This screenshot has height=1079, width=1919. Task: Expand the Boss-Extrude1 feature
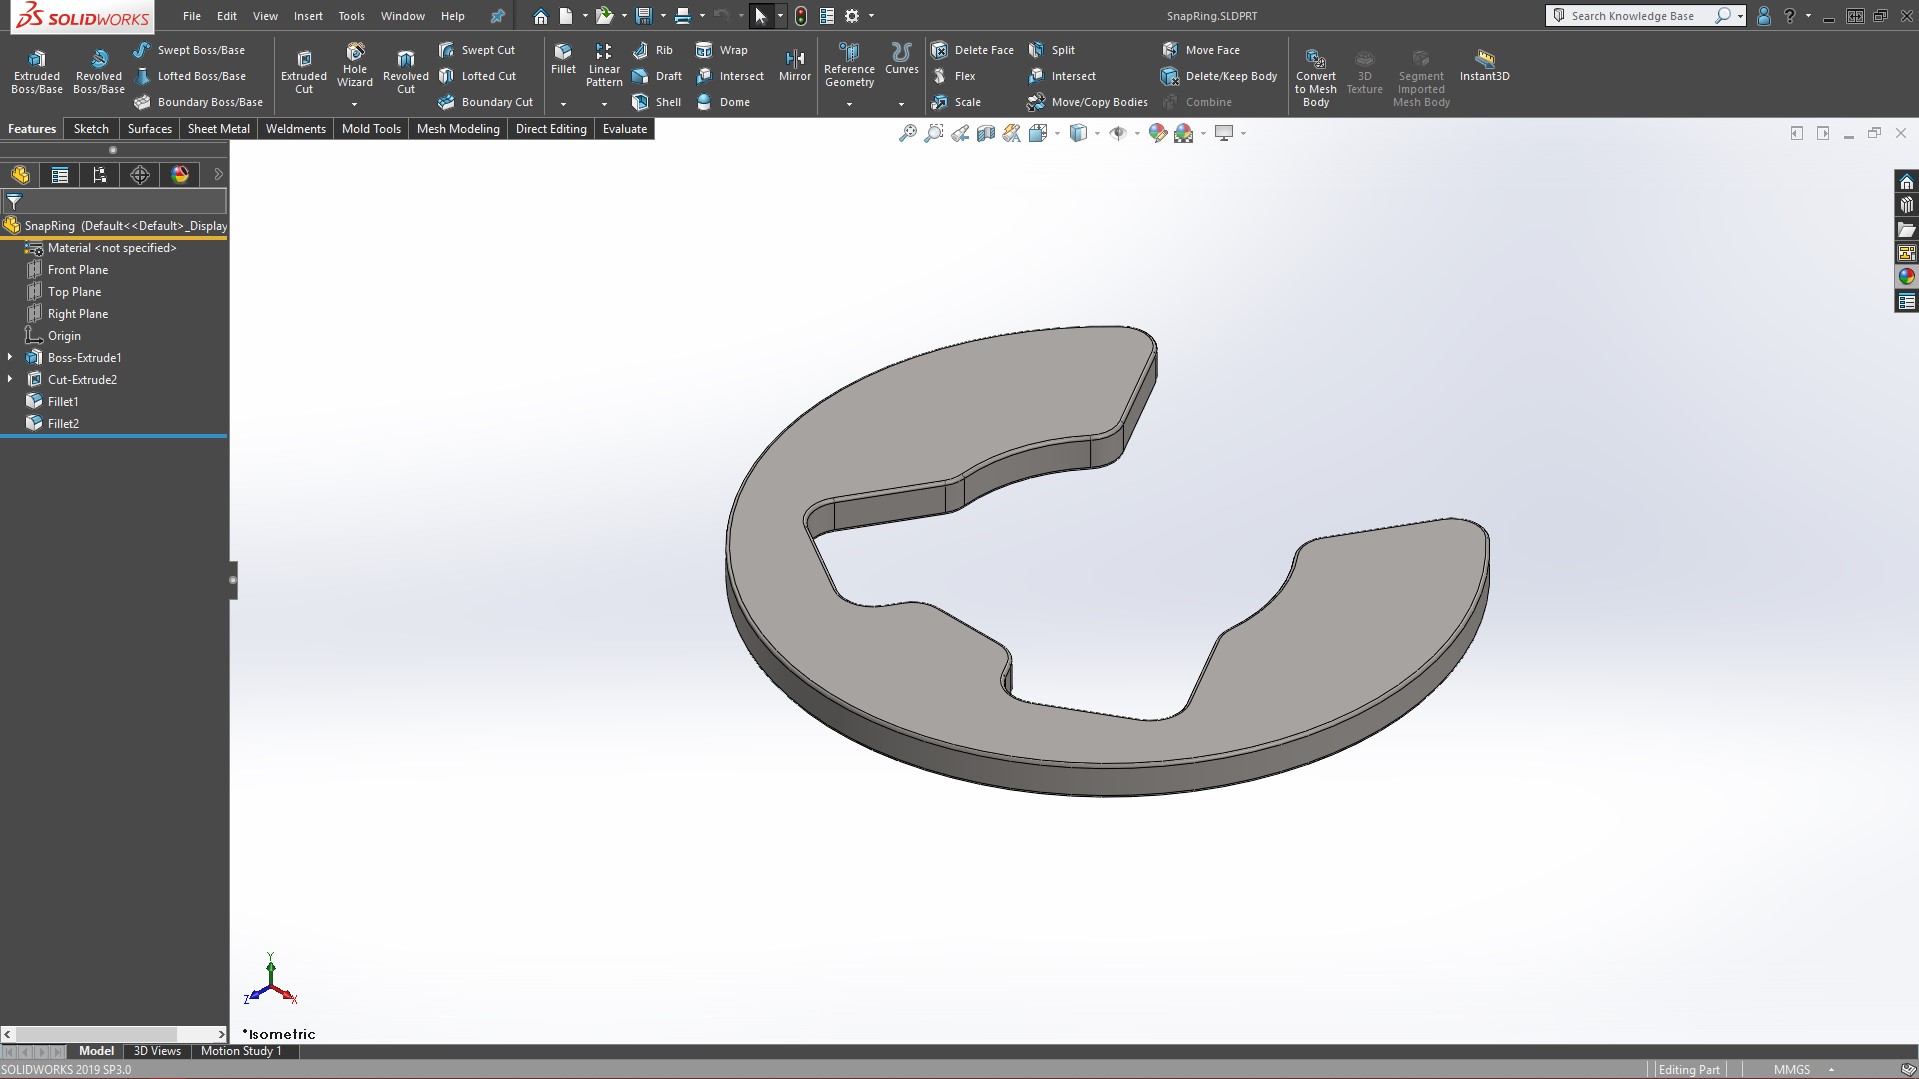coord(10,357)
